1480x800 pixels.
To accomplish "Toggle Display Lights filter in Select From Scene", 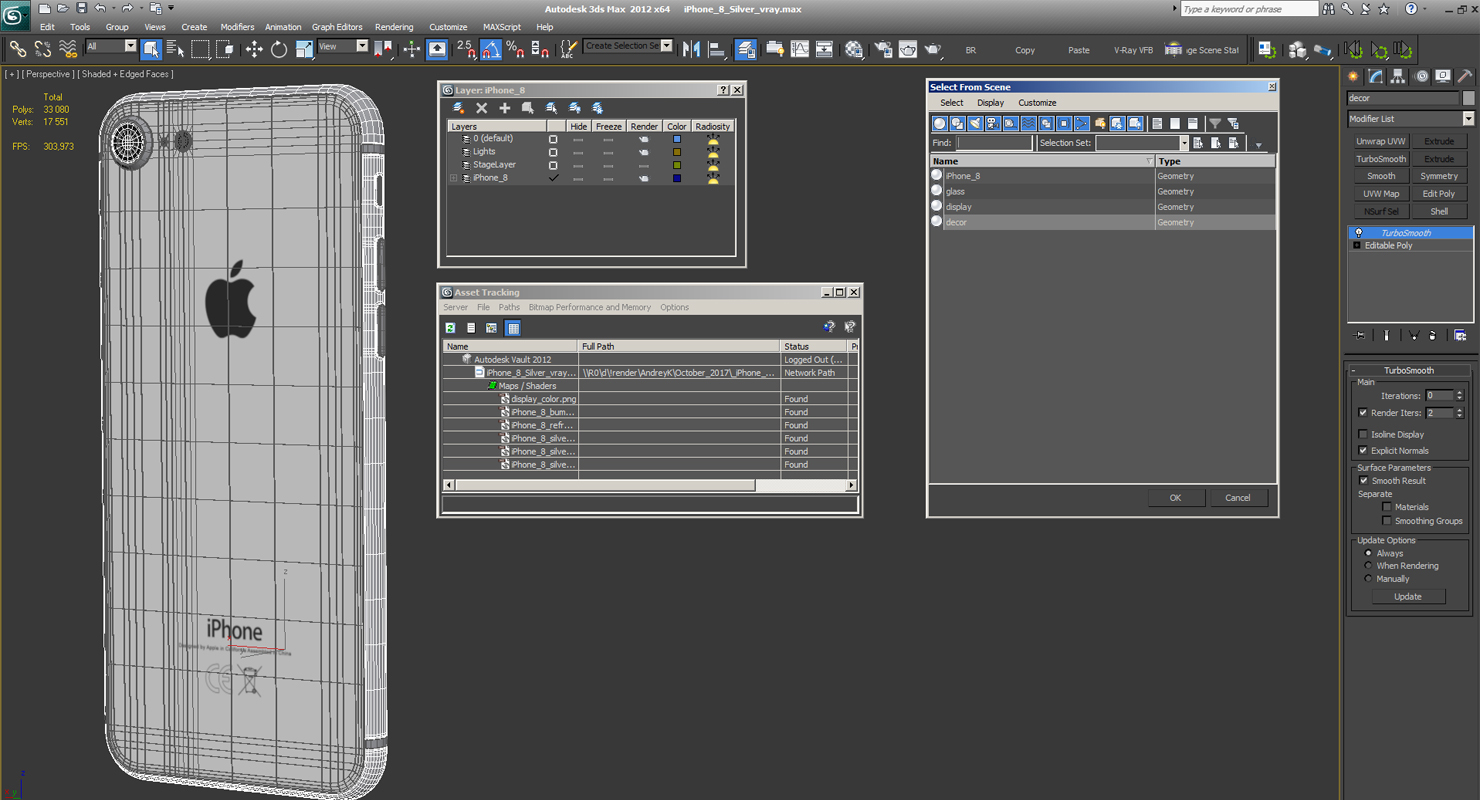I will point(975,123).
